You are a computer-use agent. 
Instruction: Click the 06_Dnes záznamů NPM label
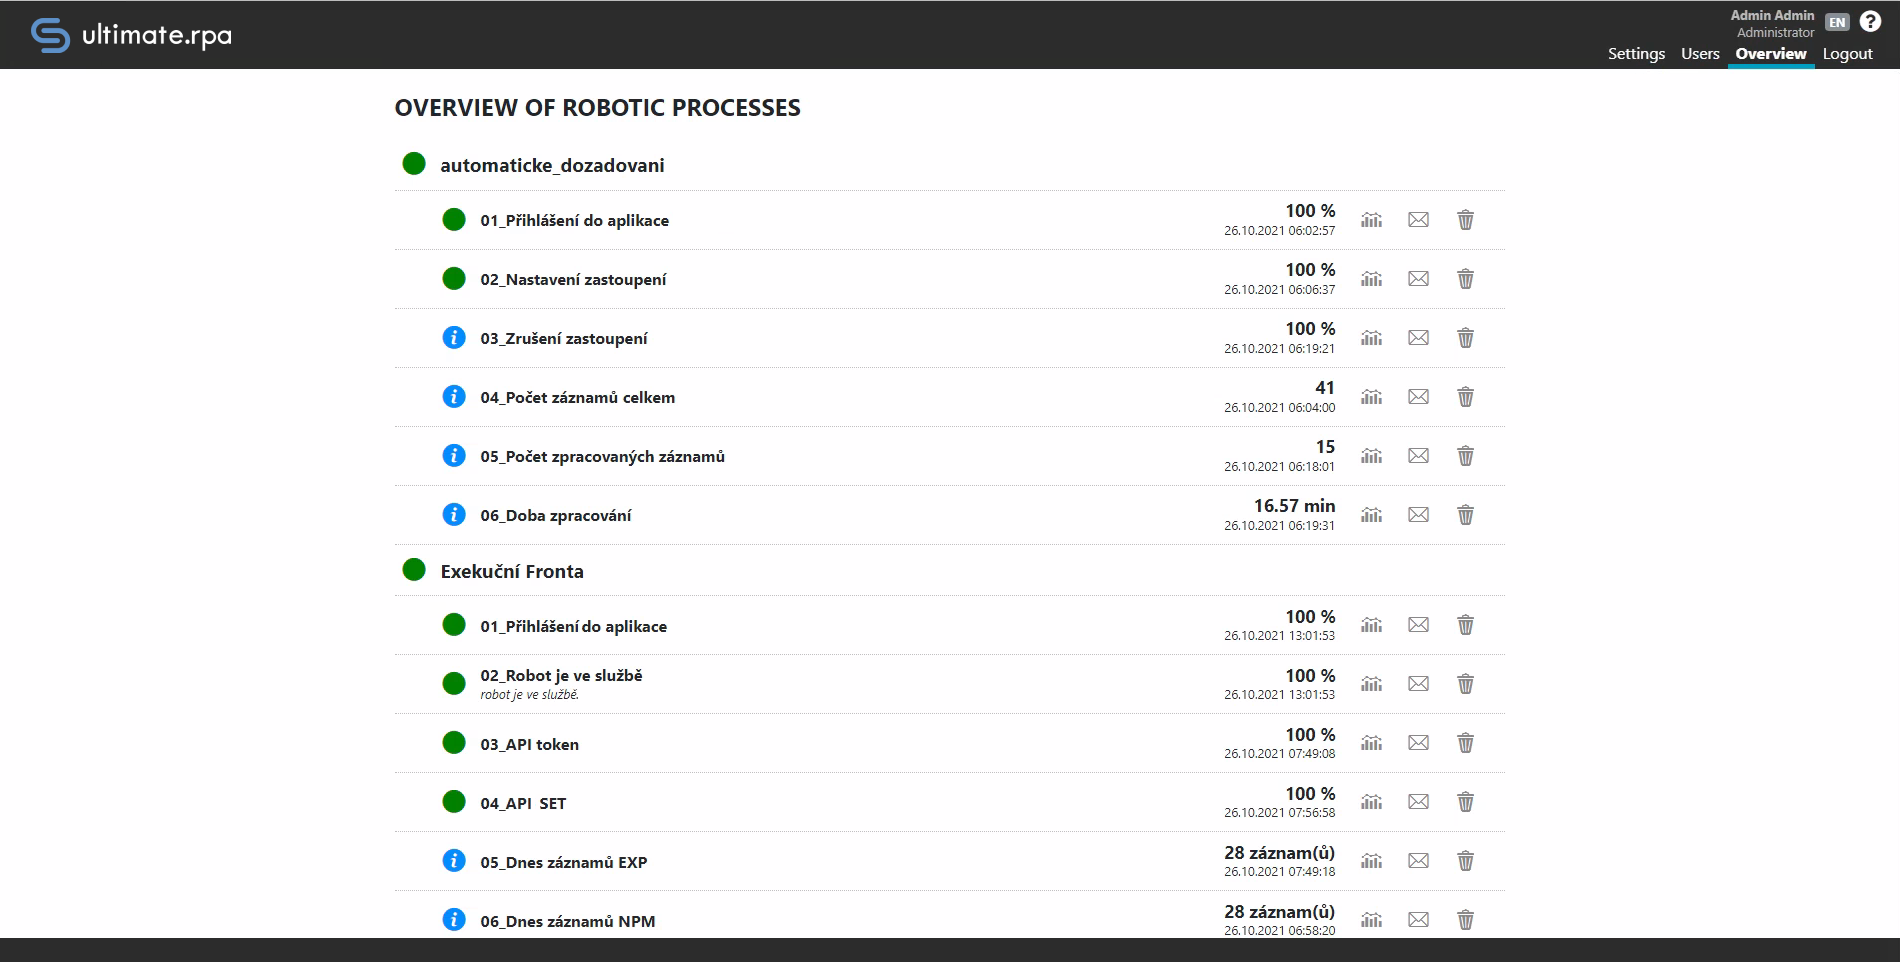point(567,921)
